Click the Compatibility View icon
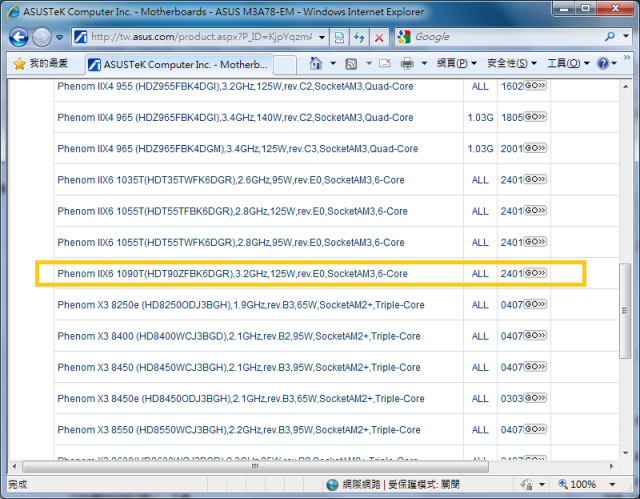Viewport: 640px width, 499px height. click(x=339, y=38)
